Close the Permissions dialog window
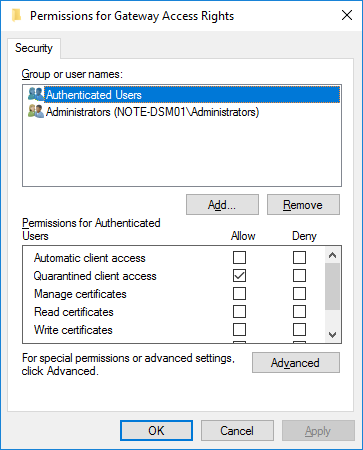This screenshot has width=363, height=450. (x=347, y=15)
